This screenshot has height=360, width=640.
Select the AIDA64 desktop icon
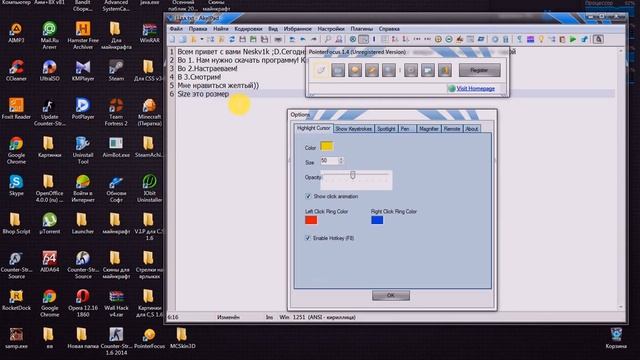point(49,262)
